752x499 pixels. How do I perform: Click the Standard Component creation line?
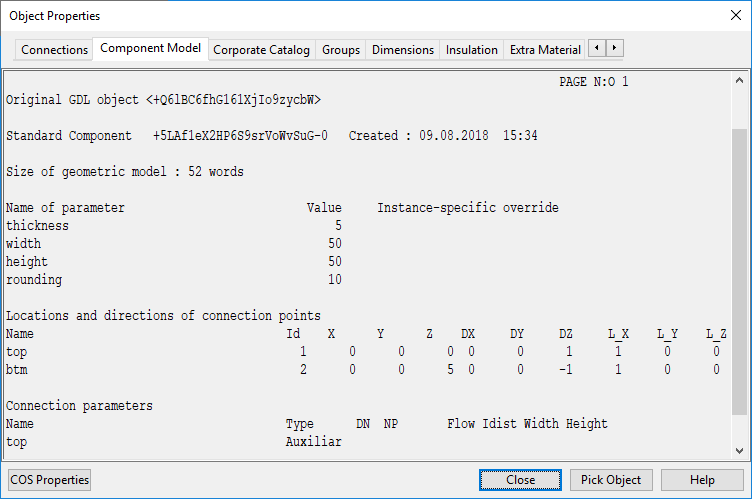click(272, 136)
